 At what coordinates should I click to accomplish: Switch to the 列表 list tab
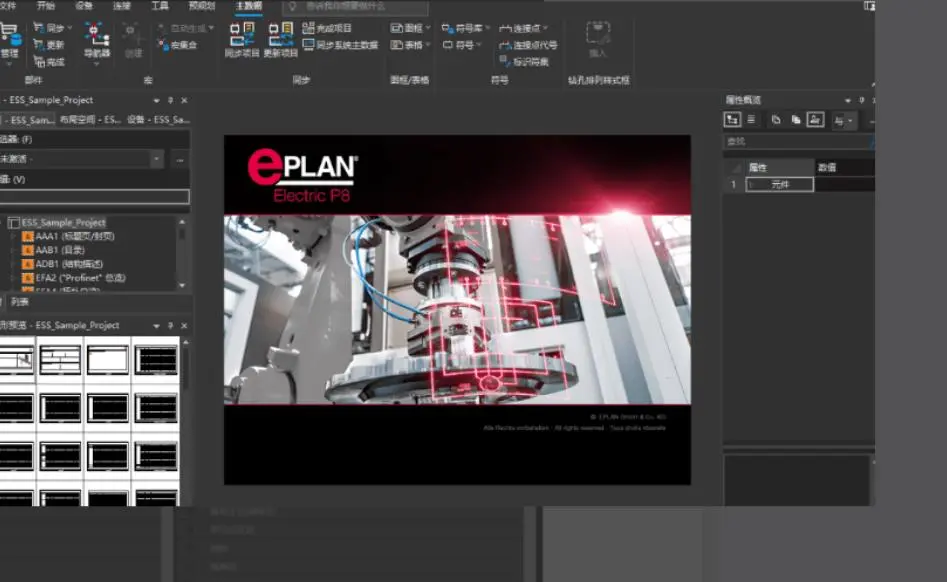[19, 301]
